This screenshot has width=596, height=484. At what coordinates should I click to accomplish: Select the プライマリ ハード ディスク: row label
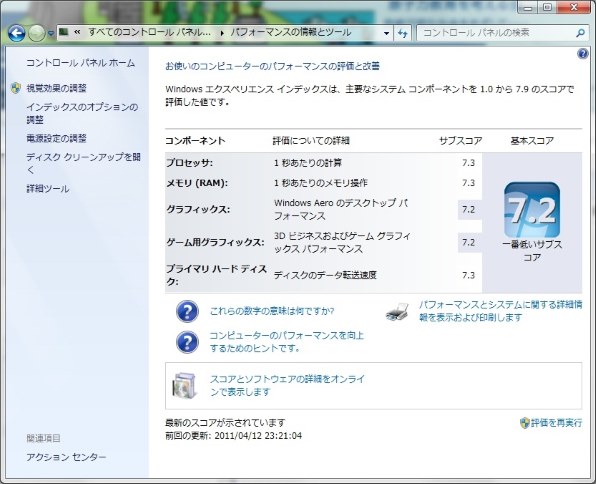[217, 275]
